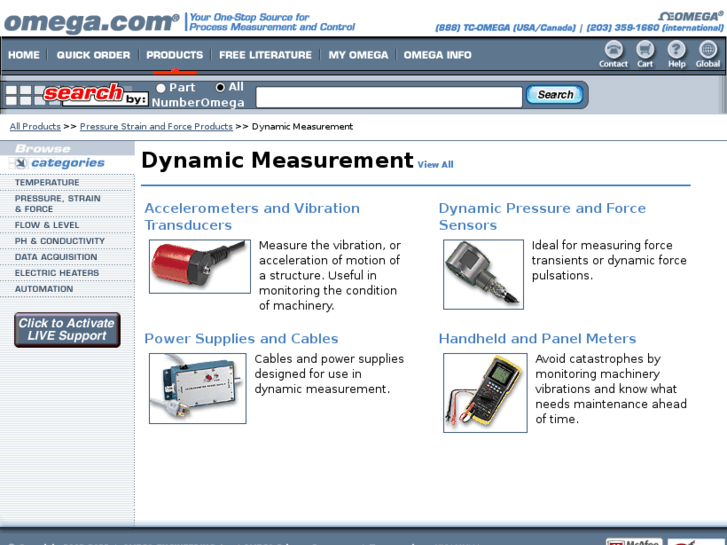
Task: Click the pressure sensor product thumbnail
Action: pyautogui.click(x=484, y=274)
